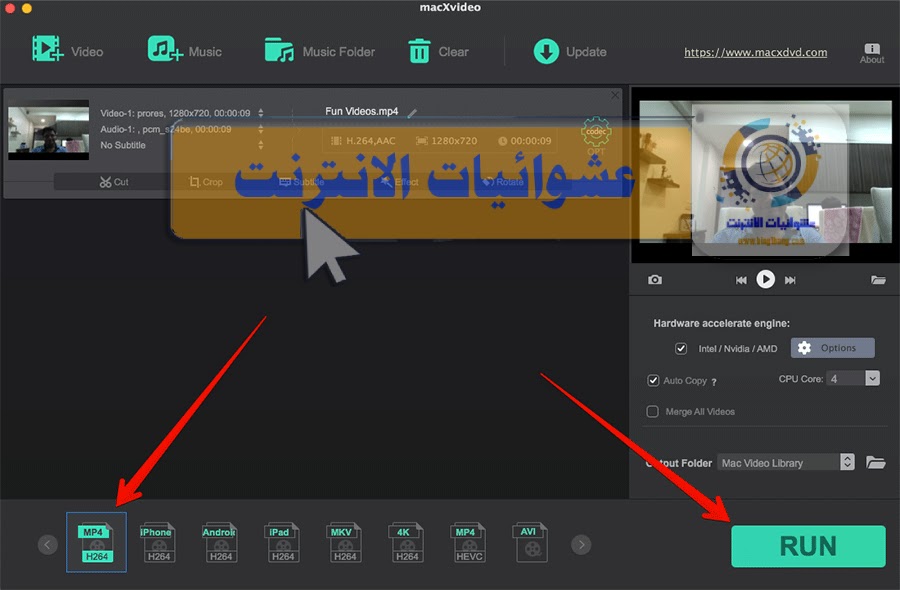Add audio with the Music icon
This screenshot has width=900, height=590.
click(165, 49)
